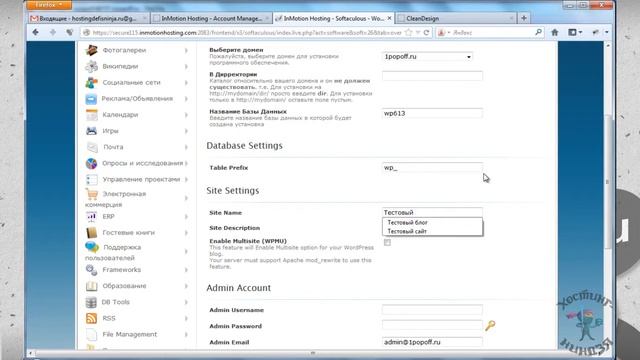Image resolution: width=640 pixels, height=360 pixels.
Task: Expand the RSS category arrow
Action: tap(186, 318)
